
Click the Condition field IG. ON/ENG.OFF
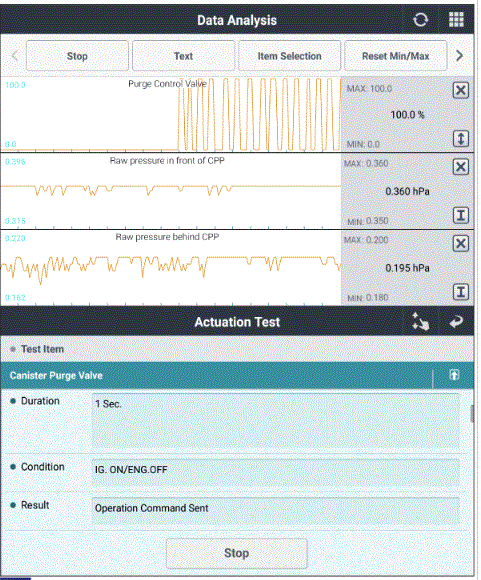tap(276, 472)
